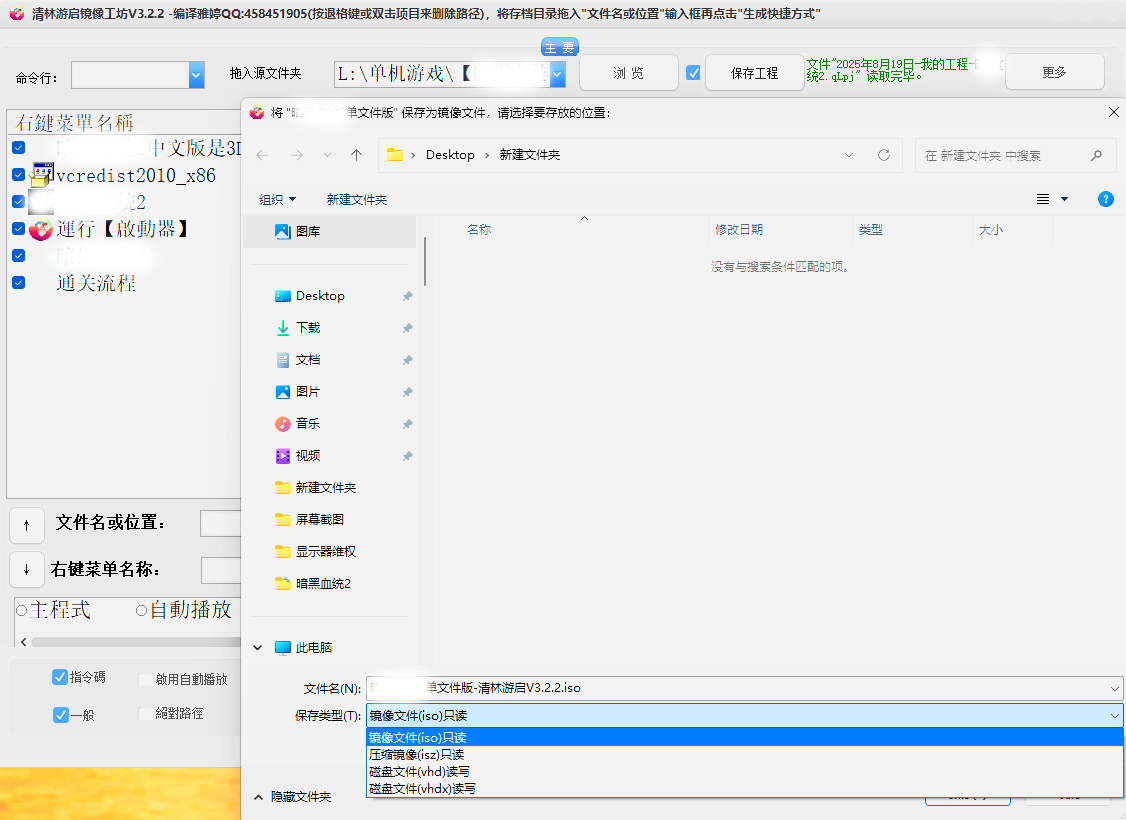Enable the 絕對路徑 checkbox
Screen dimensions: 1126x820
click(x=146, y=714)
